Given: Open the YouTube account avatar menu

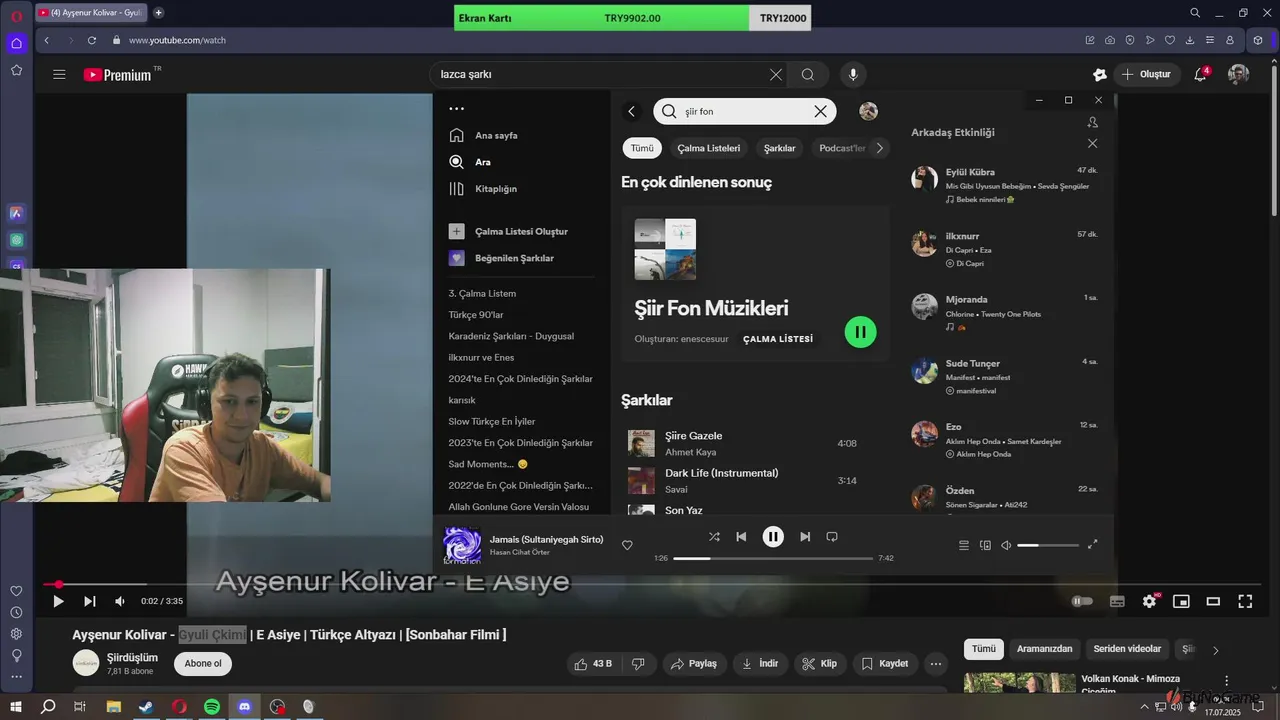Looking at the screenshot, I should coord(1238,74).
